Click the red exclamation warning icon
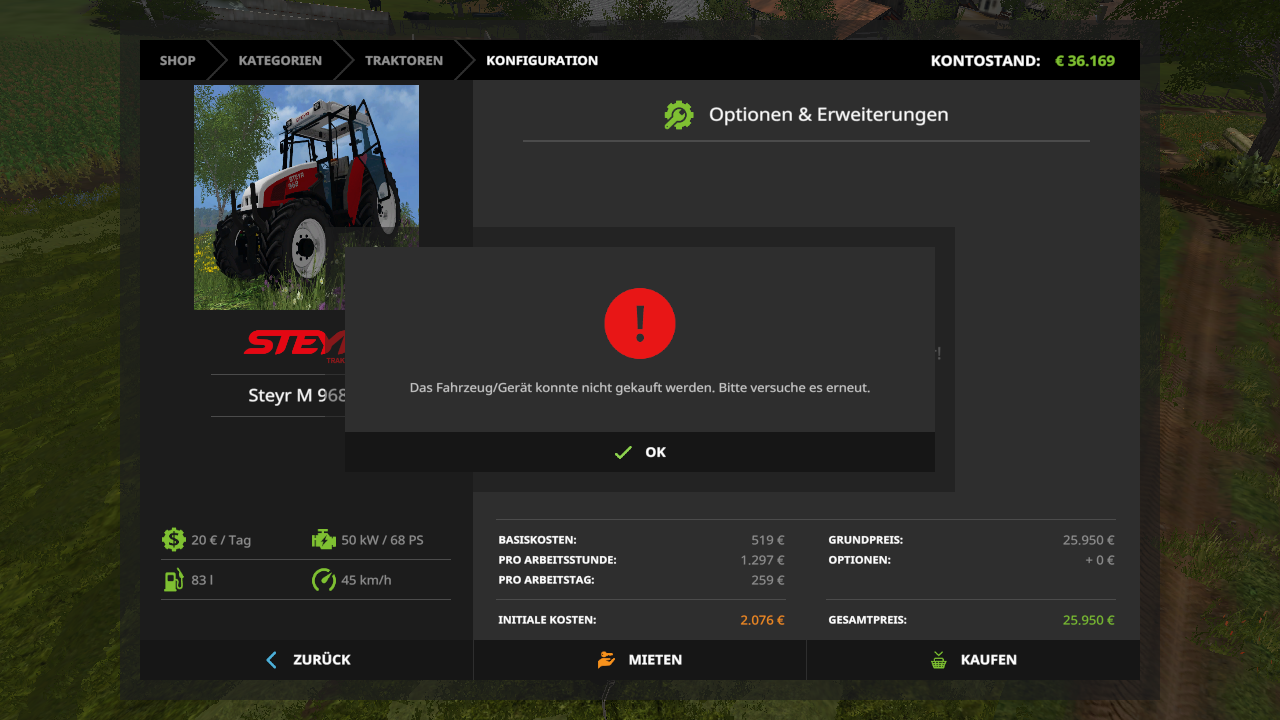 (640, 323)
